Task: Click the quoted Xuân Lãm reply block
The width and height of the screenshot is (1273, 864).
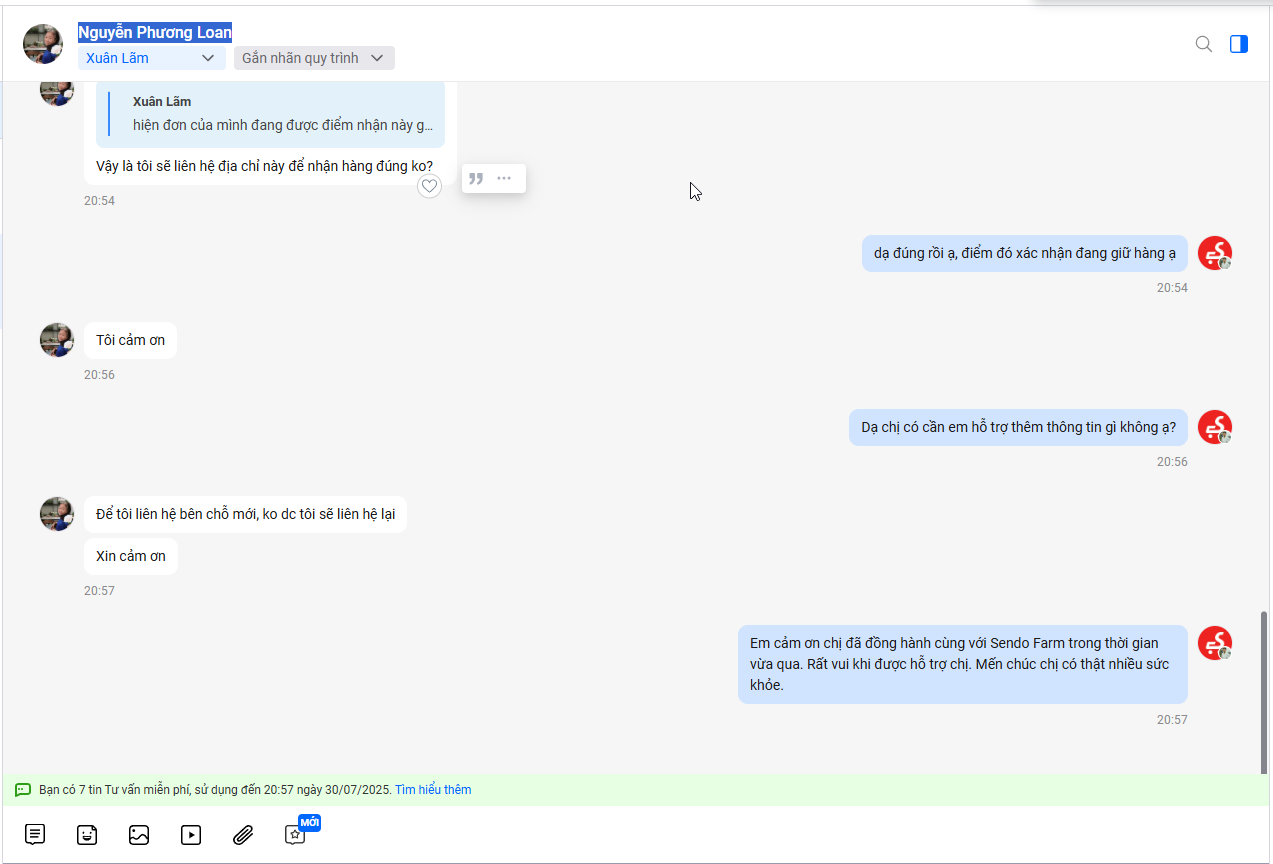Action: 271,114
